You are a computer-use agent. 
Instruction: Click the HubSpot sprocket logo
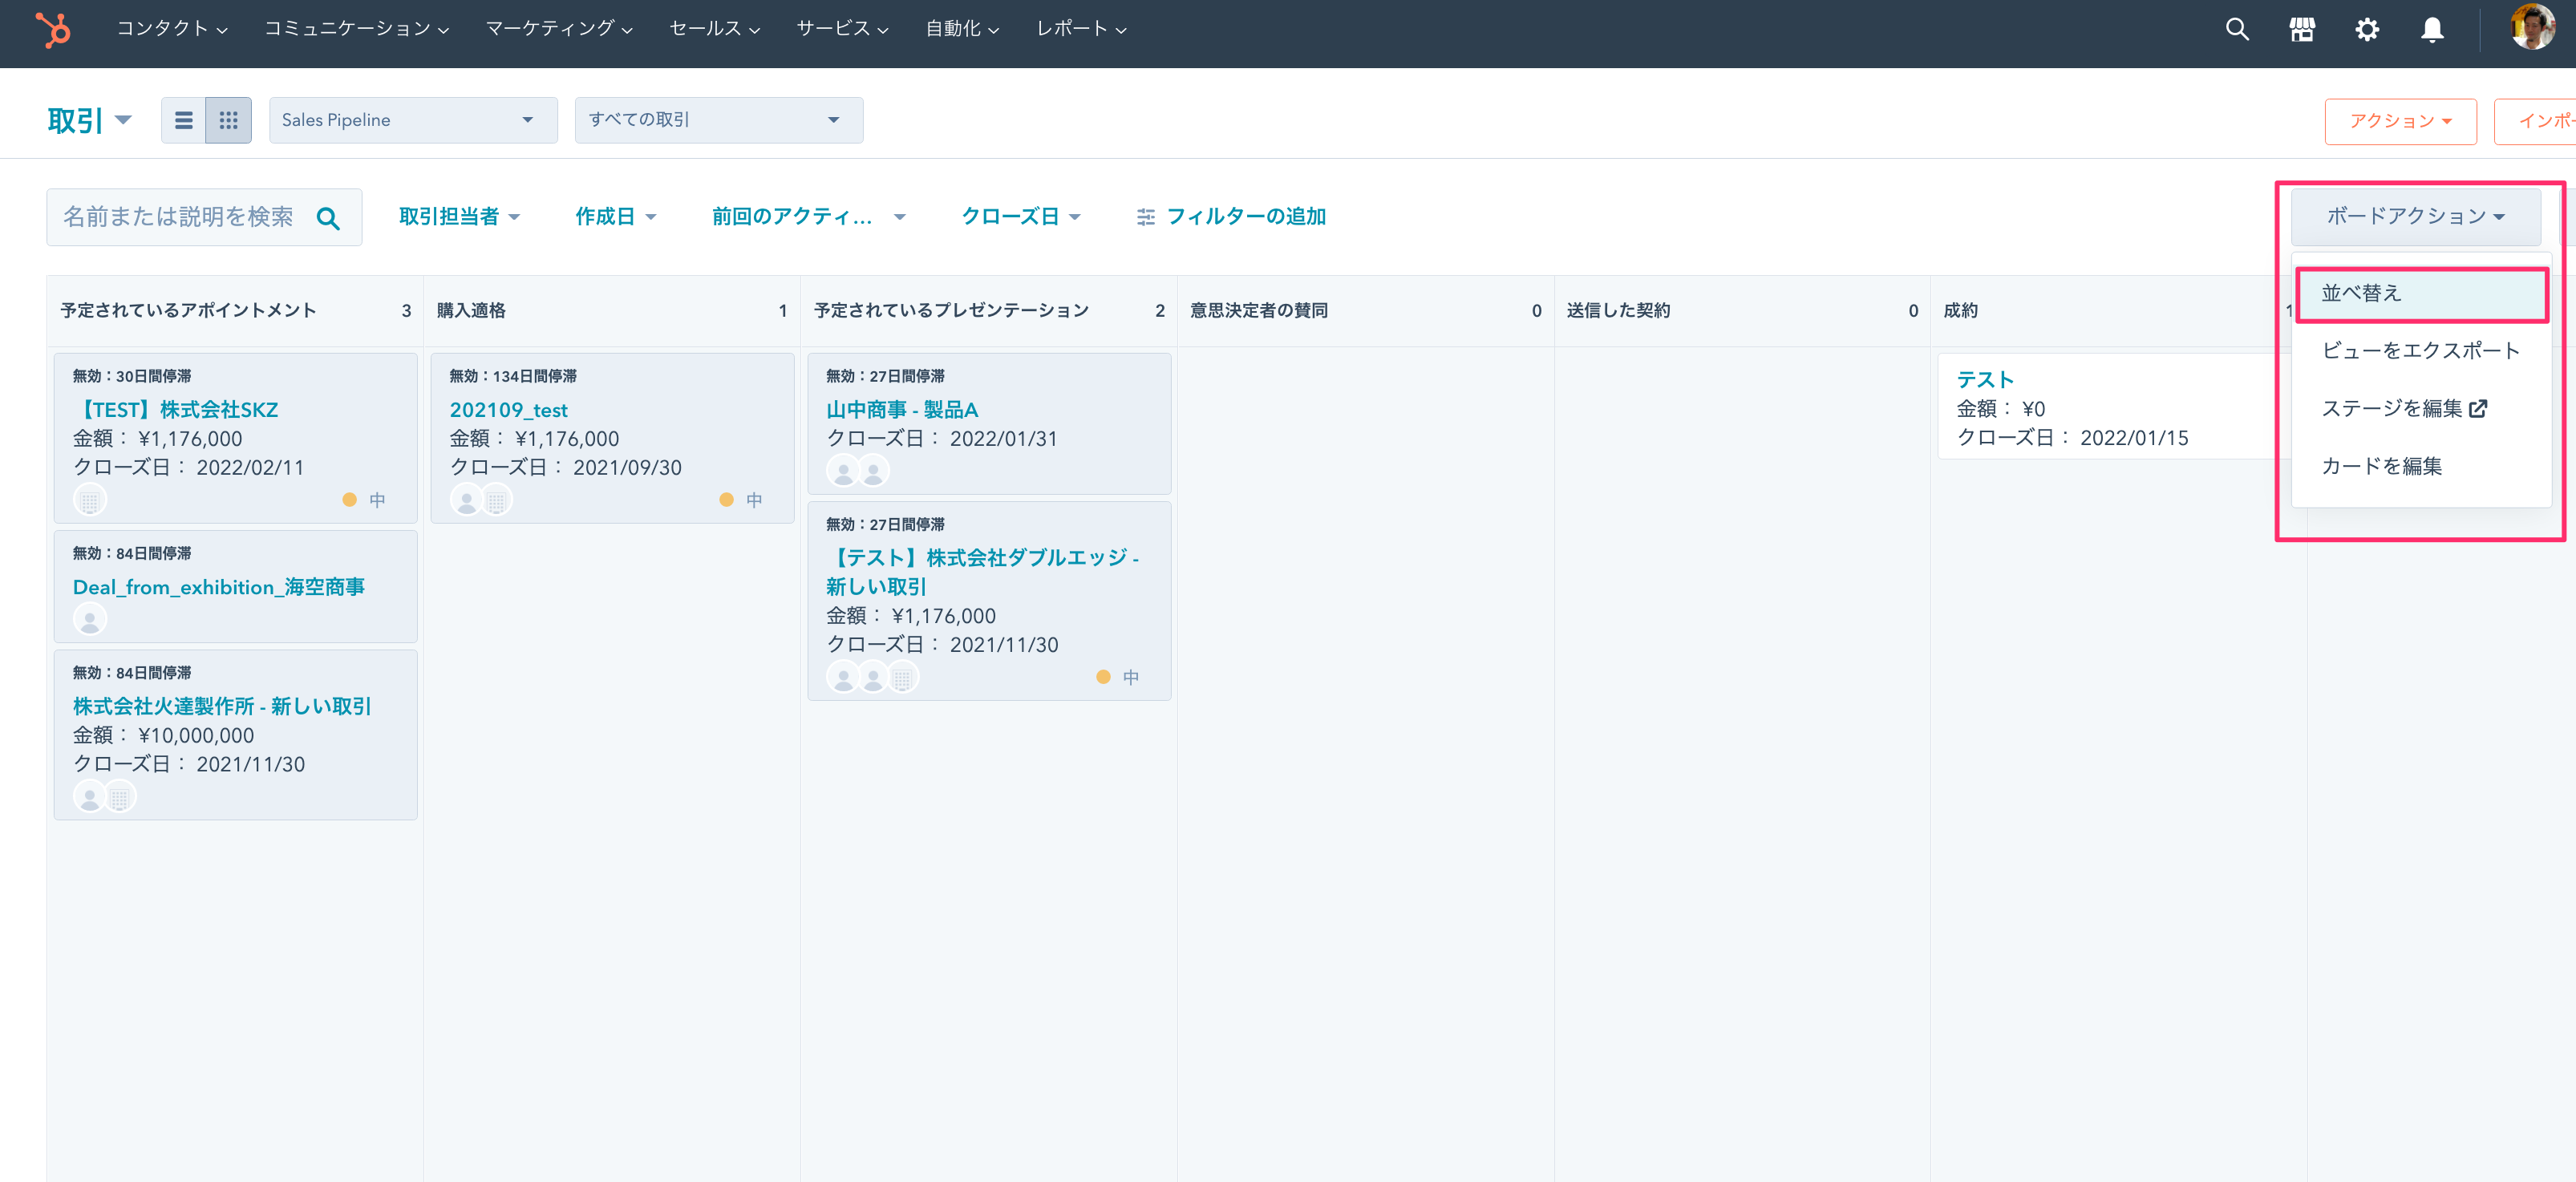53,29
